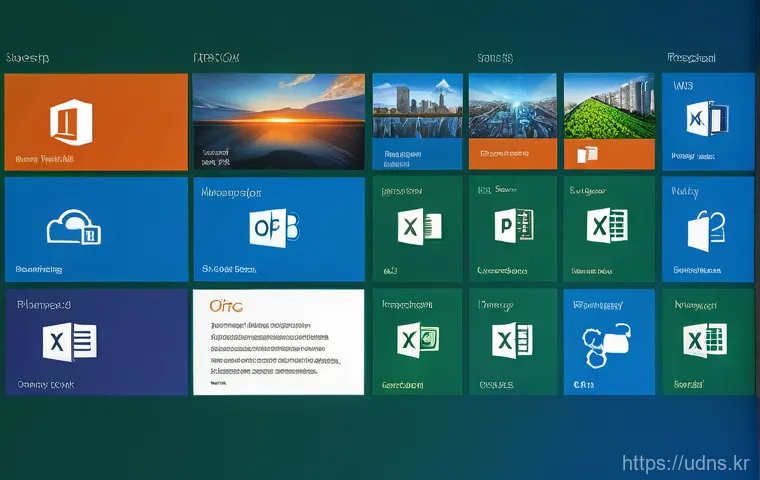760x480 pixels.
Task: Open the green Excel tile below the door icon tile
Action: [708, 342]
